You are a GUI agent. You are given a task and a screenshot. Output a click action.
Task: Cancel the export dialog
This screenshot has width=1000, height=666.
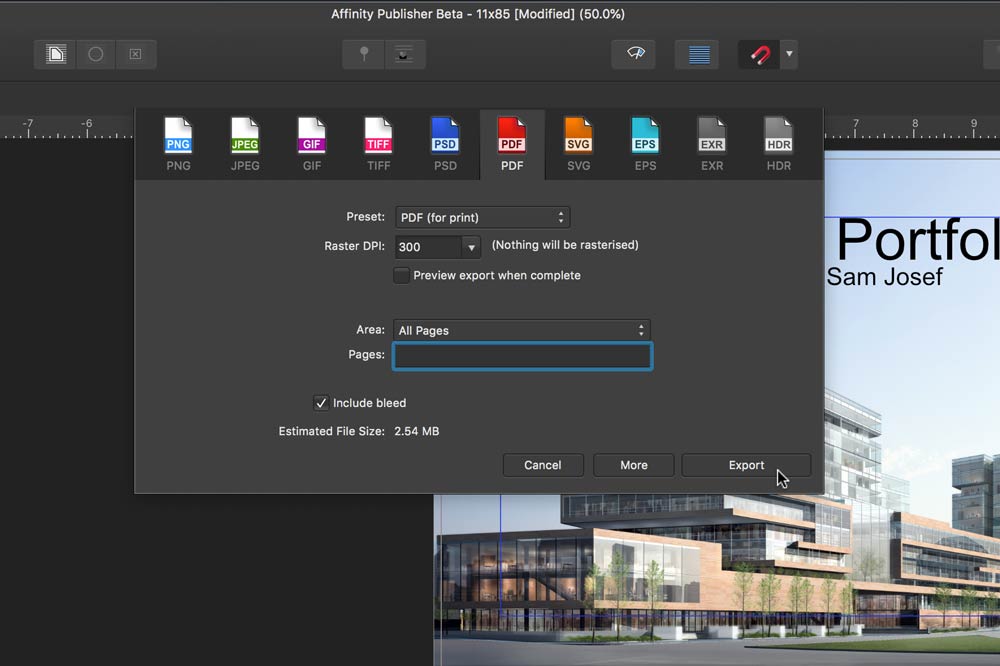(x=543, y=465)
